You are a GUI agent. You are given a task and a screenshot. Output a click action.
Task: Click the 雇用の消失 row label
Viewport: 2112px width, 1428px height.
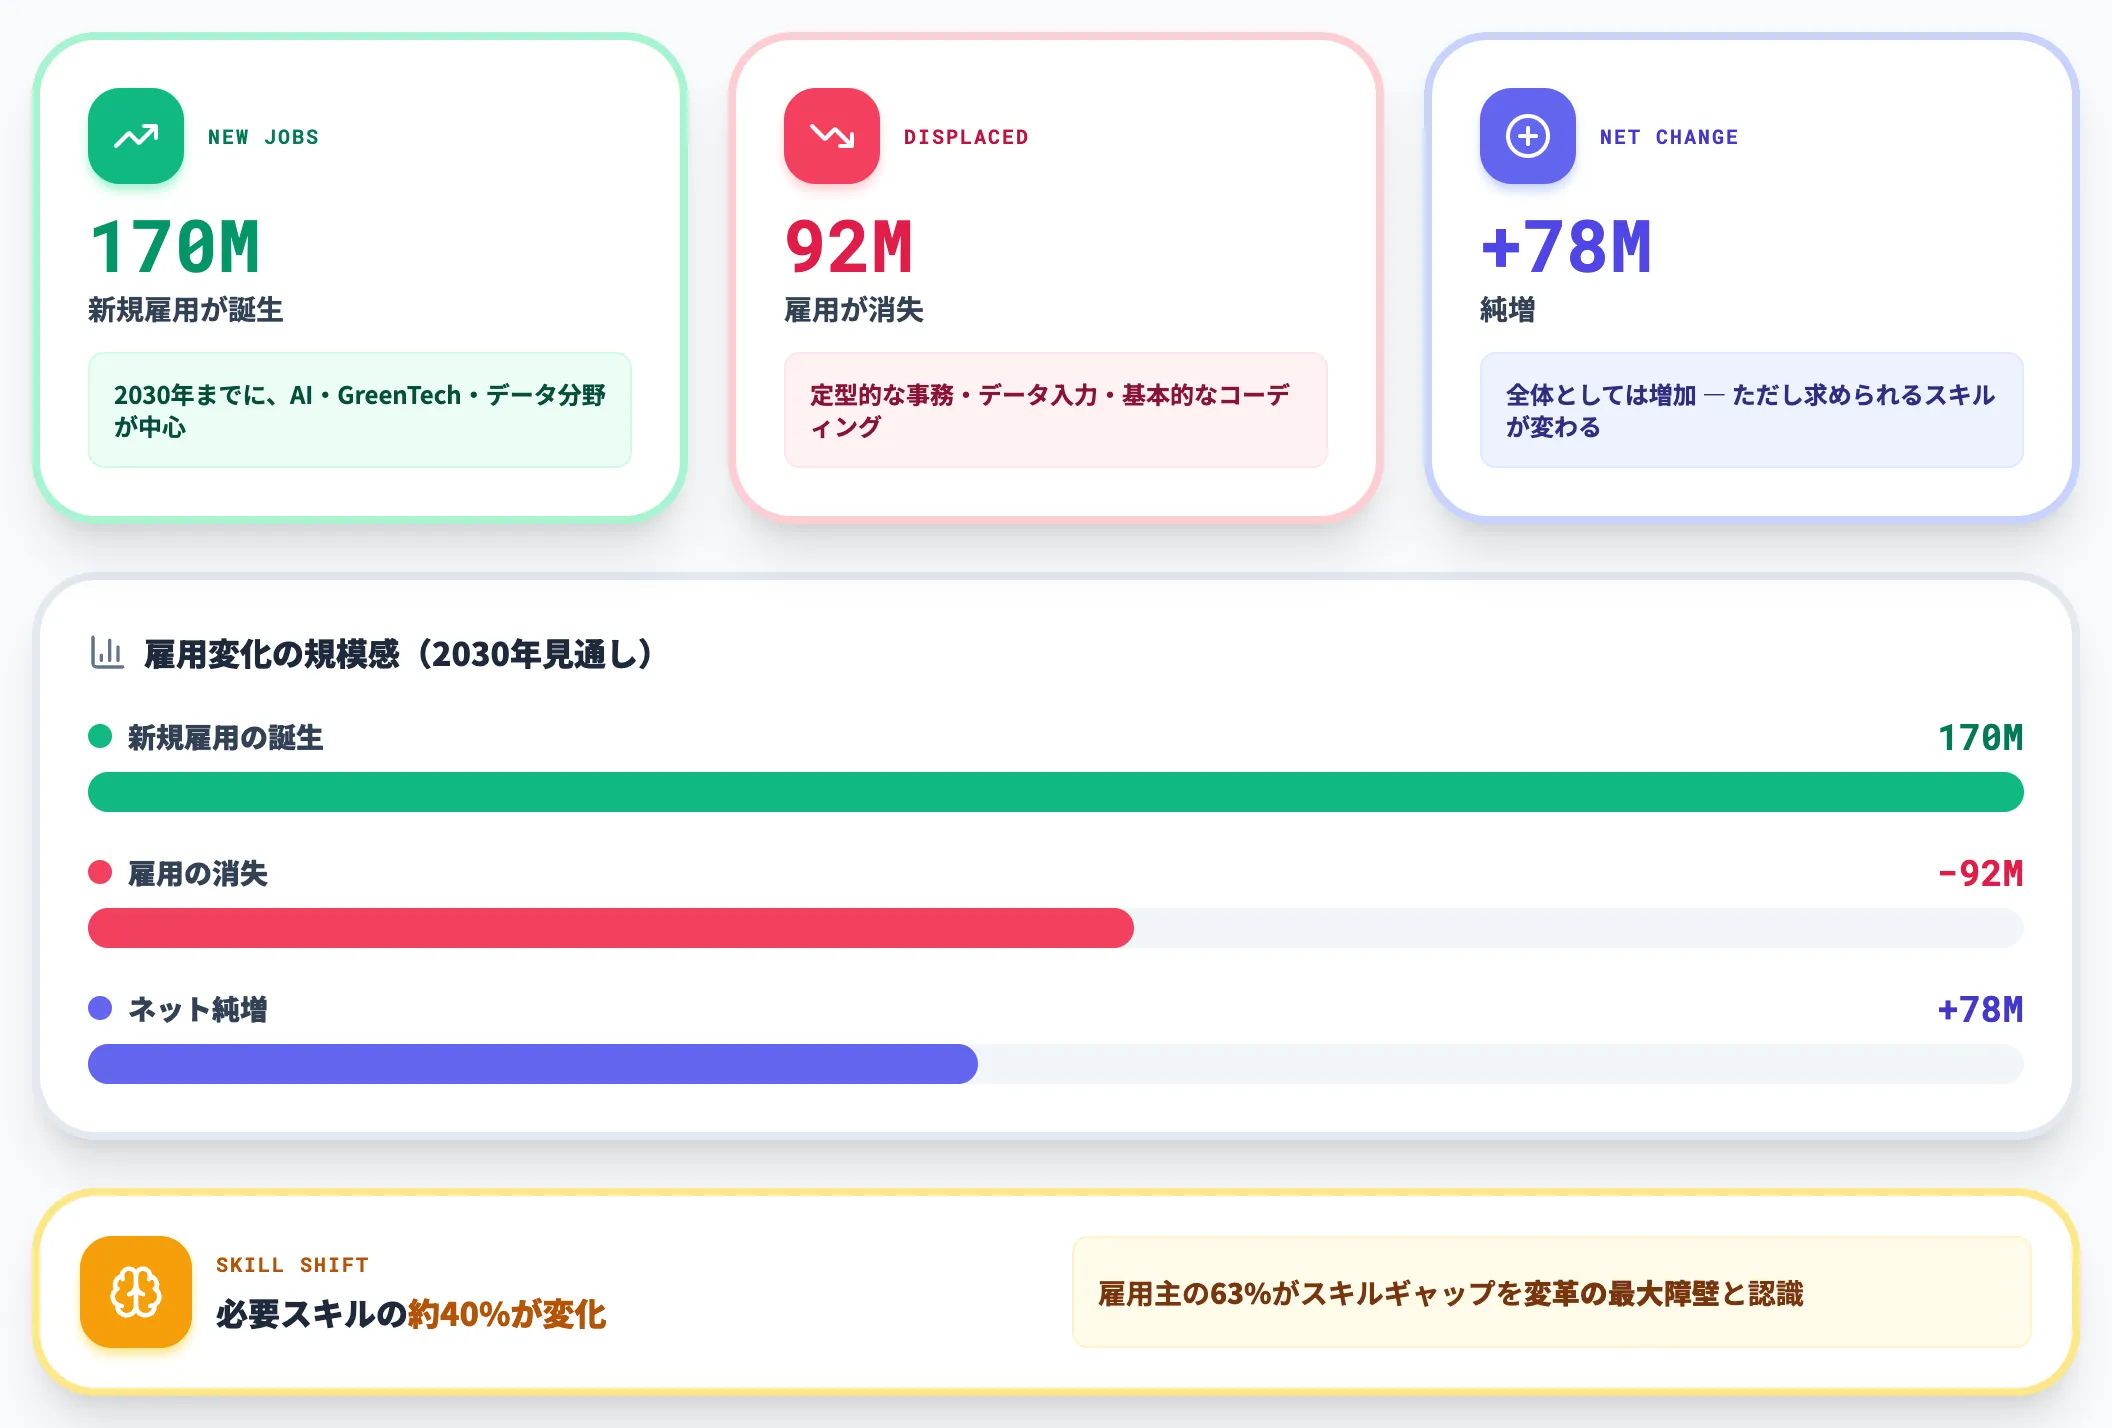[198, 874]
